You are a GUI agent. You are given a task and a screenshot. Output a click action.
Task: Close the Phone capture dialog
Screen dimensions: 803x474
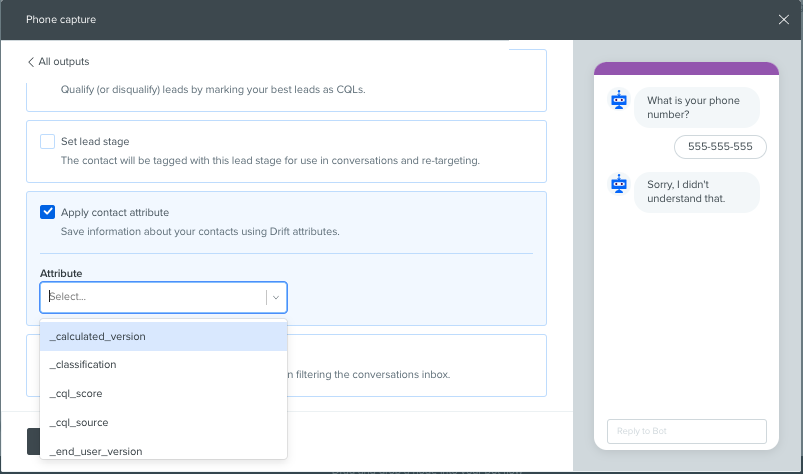click(784, 19)
